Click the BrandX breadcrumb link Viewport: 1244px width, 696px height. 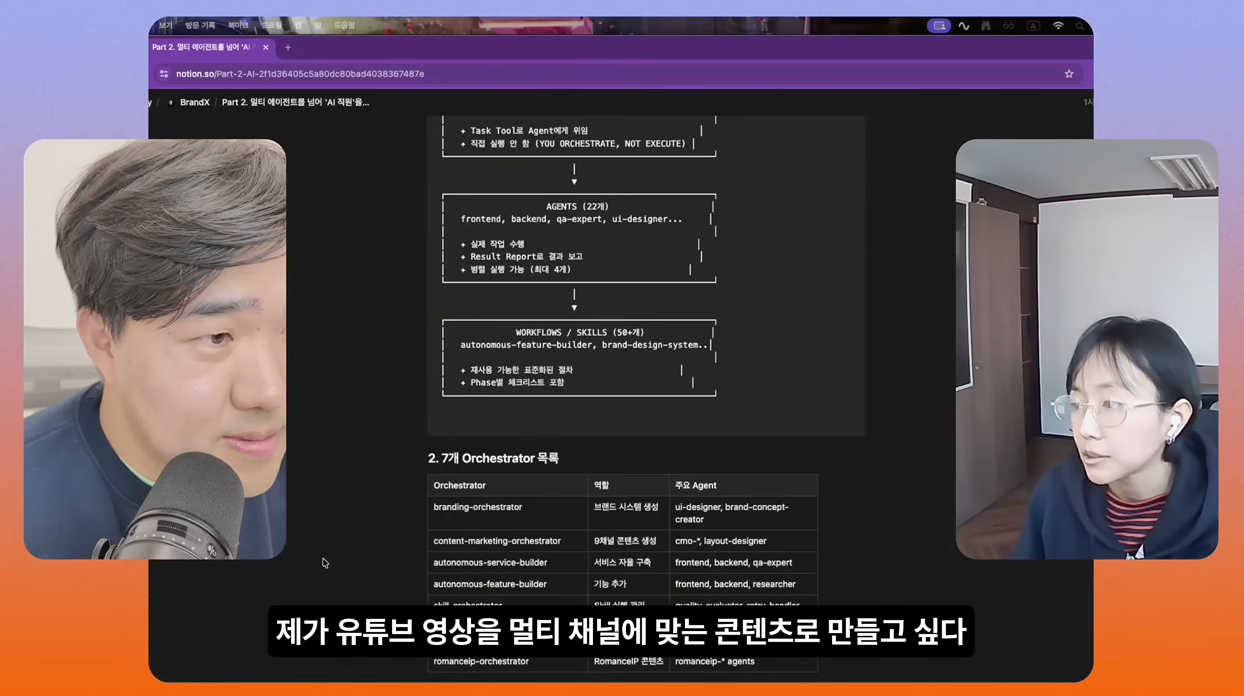195,101
